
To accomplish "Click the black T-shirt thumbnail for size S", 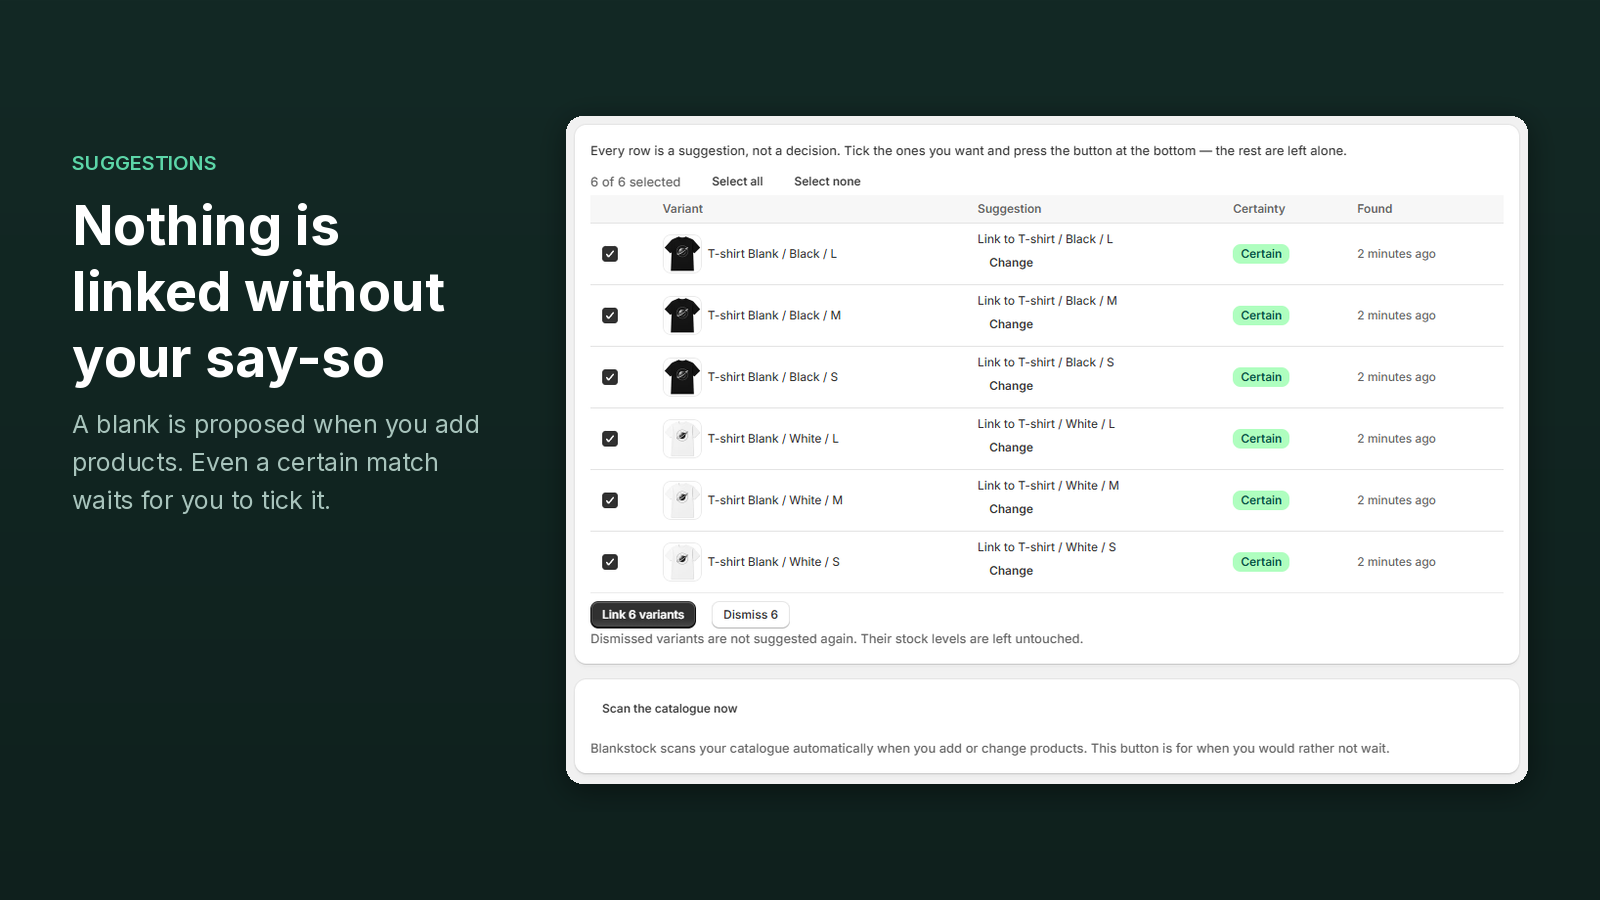I will (x=682, y=377).
